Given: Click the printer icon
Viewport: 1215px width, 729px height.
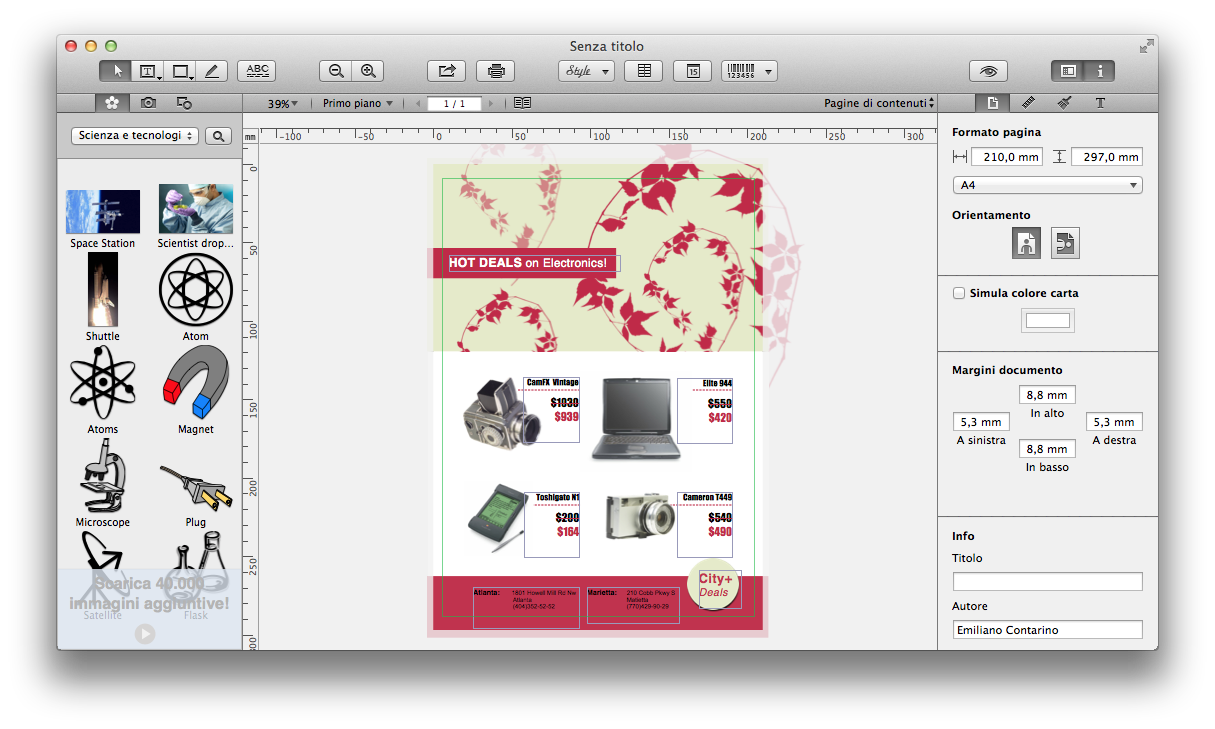Looking at the screenshot, I should 495,71.
